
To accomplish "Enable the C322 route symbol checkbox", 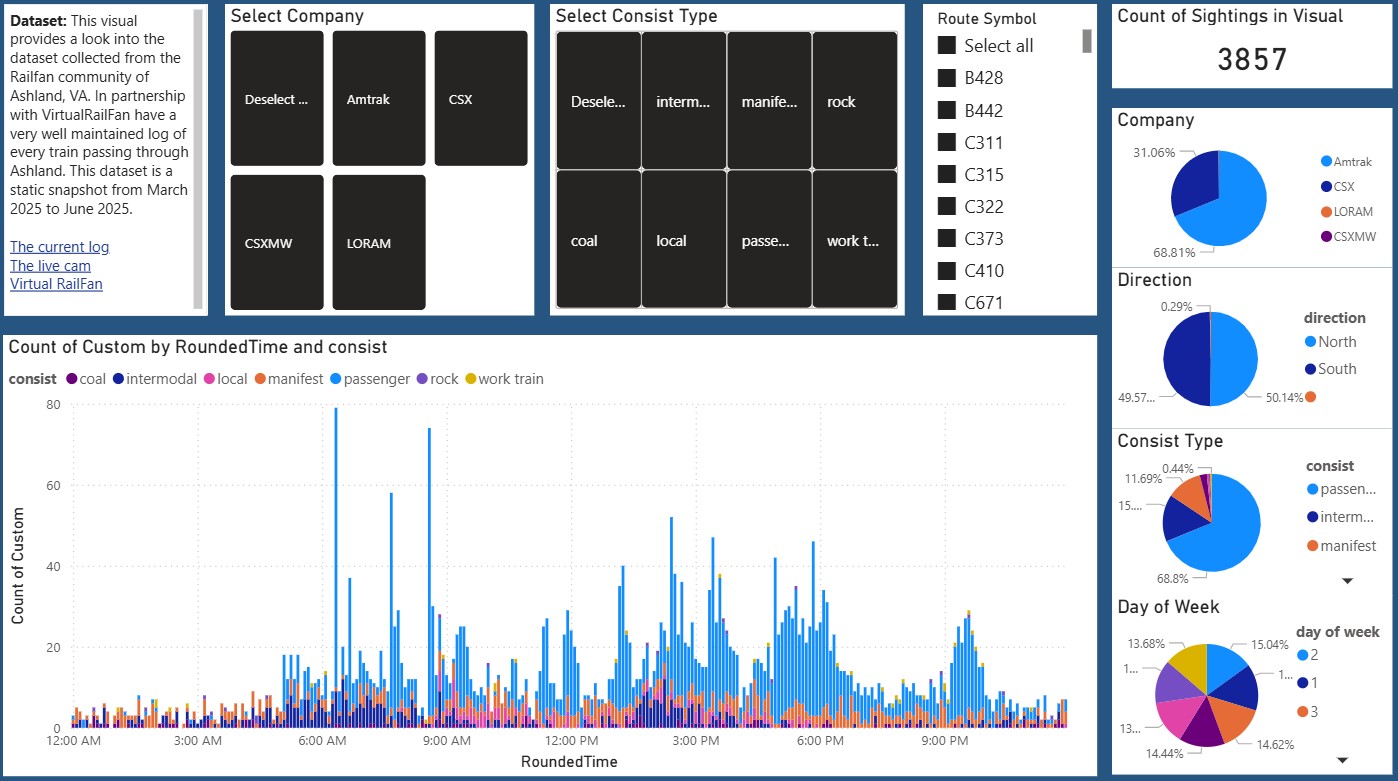I will click(948, 207).
